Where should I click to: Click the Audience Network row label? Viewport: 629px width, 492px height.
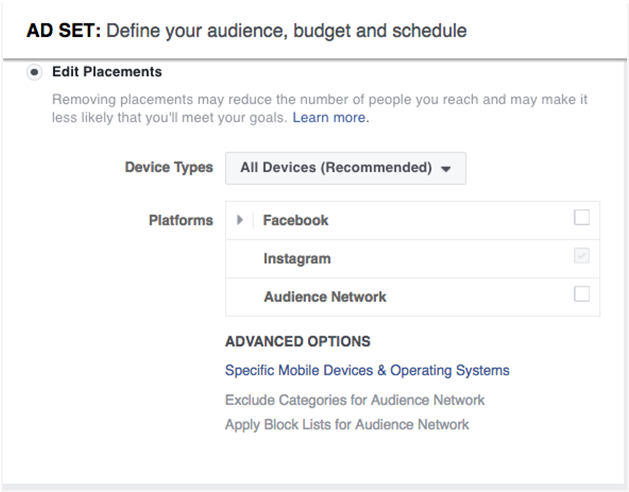click(x=325, y=296)
